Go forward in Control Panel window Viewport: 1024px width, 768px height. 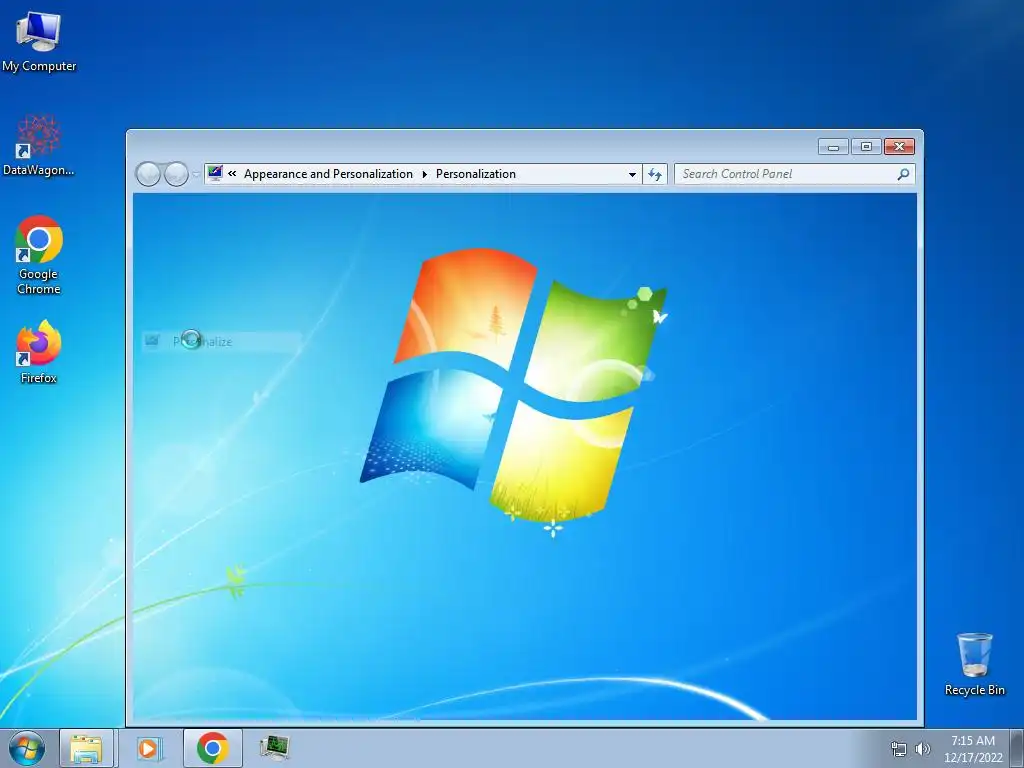pos(176,174)
